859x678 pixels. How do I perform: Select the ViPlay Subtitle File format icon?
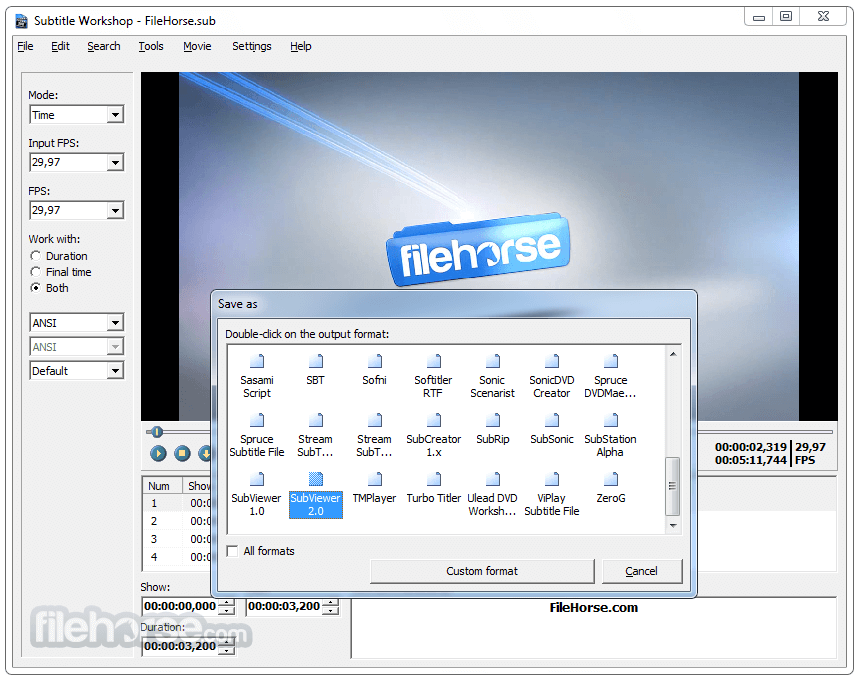(552, 479)
